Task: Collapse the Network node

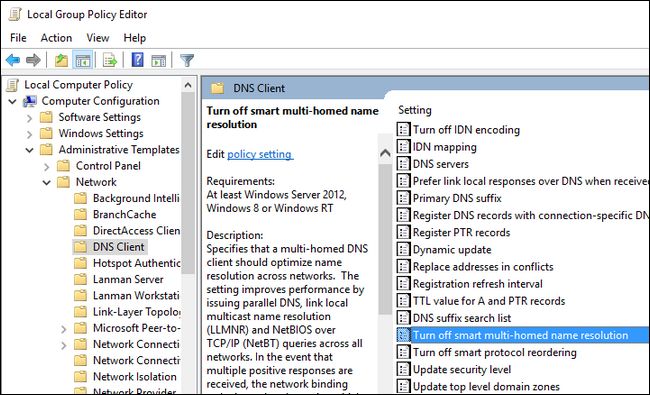Action: [46, 182]
